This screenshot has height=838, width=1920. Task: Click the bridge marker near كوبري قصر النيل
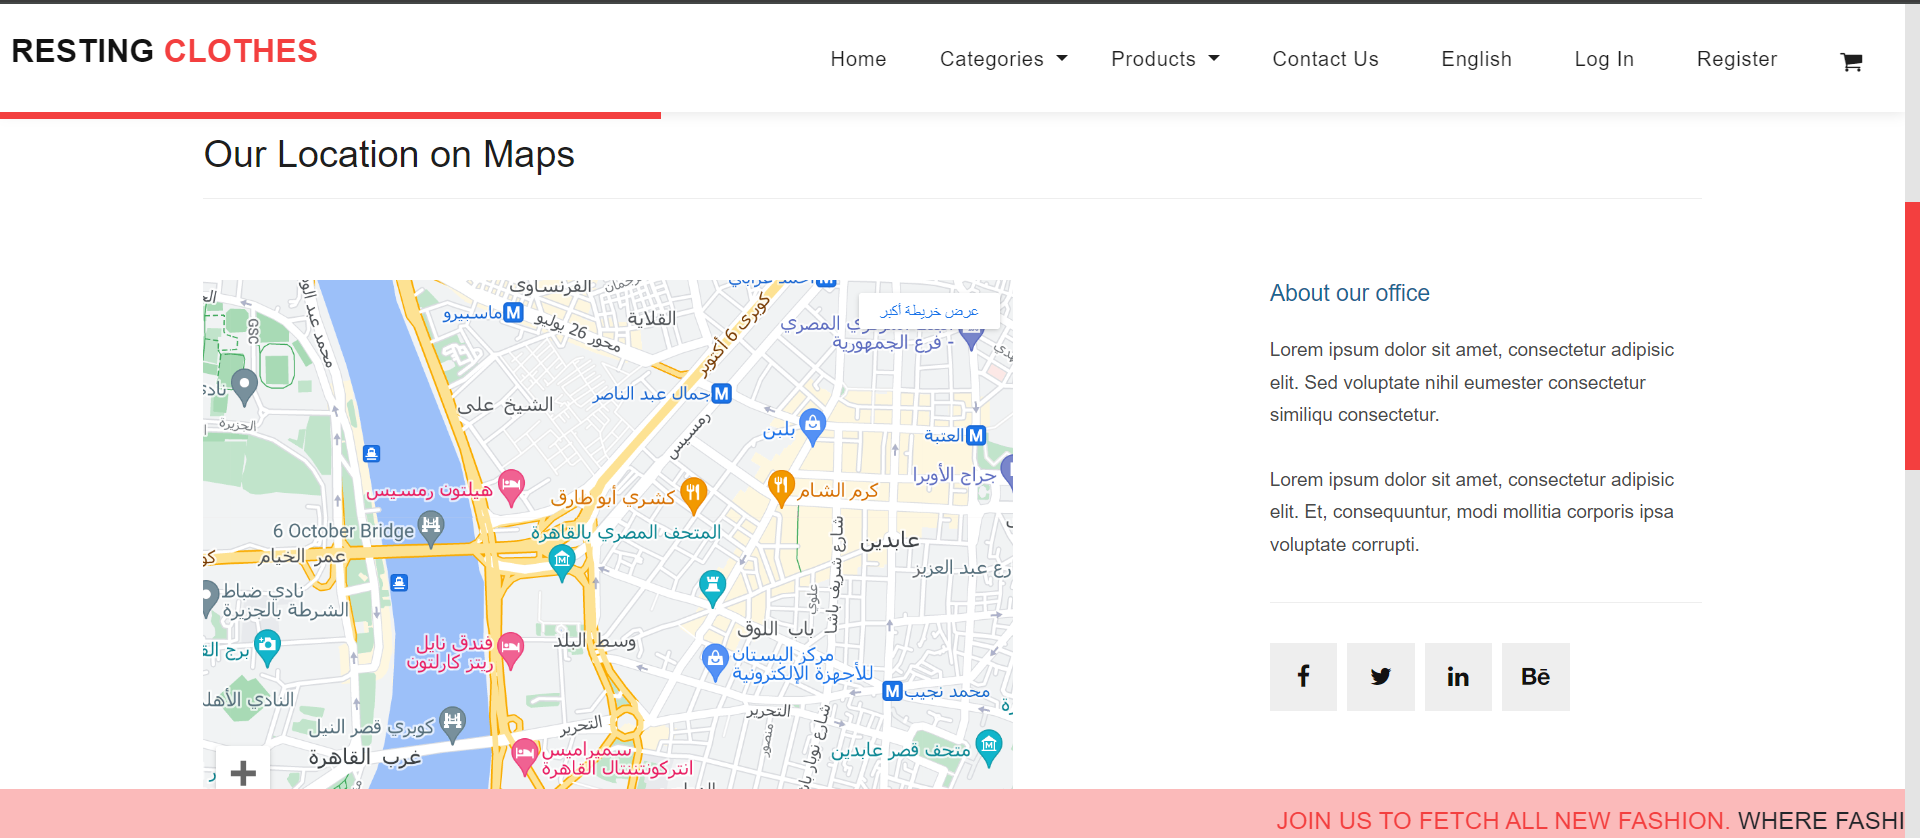pyautogui.click(x=453, y=724)
